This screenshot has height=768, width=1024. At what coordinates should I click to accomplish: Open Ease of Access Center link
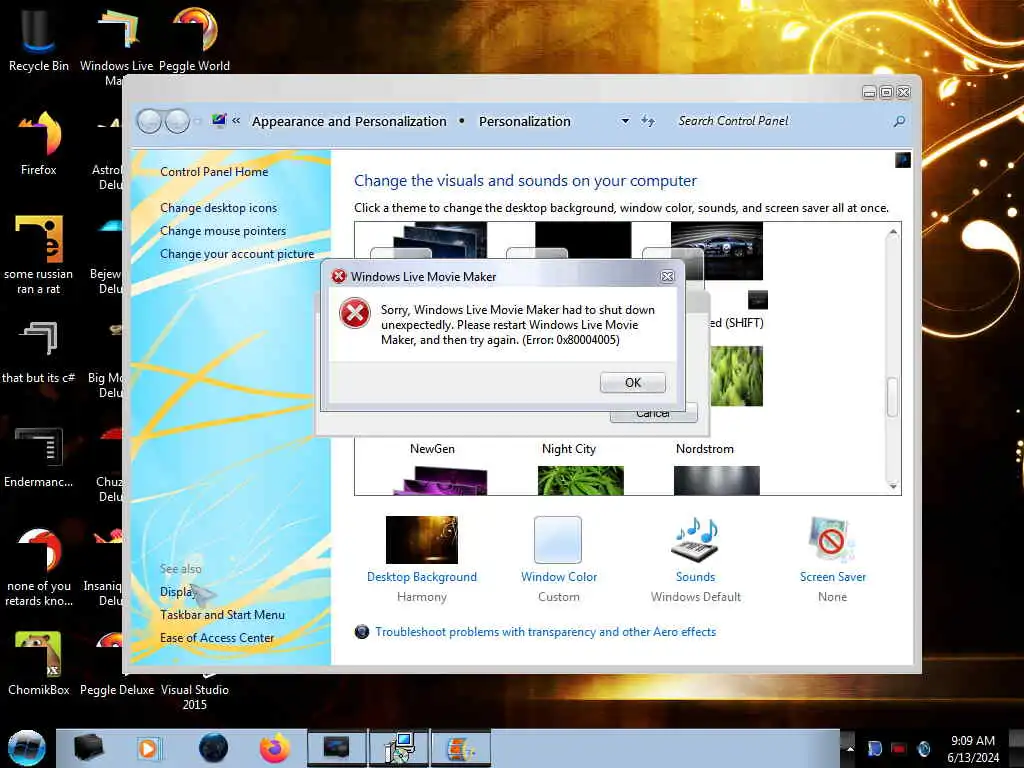217,638
